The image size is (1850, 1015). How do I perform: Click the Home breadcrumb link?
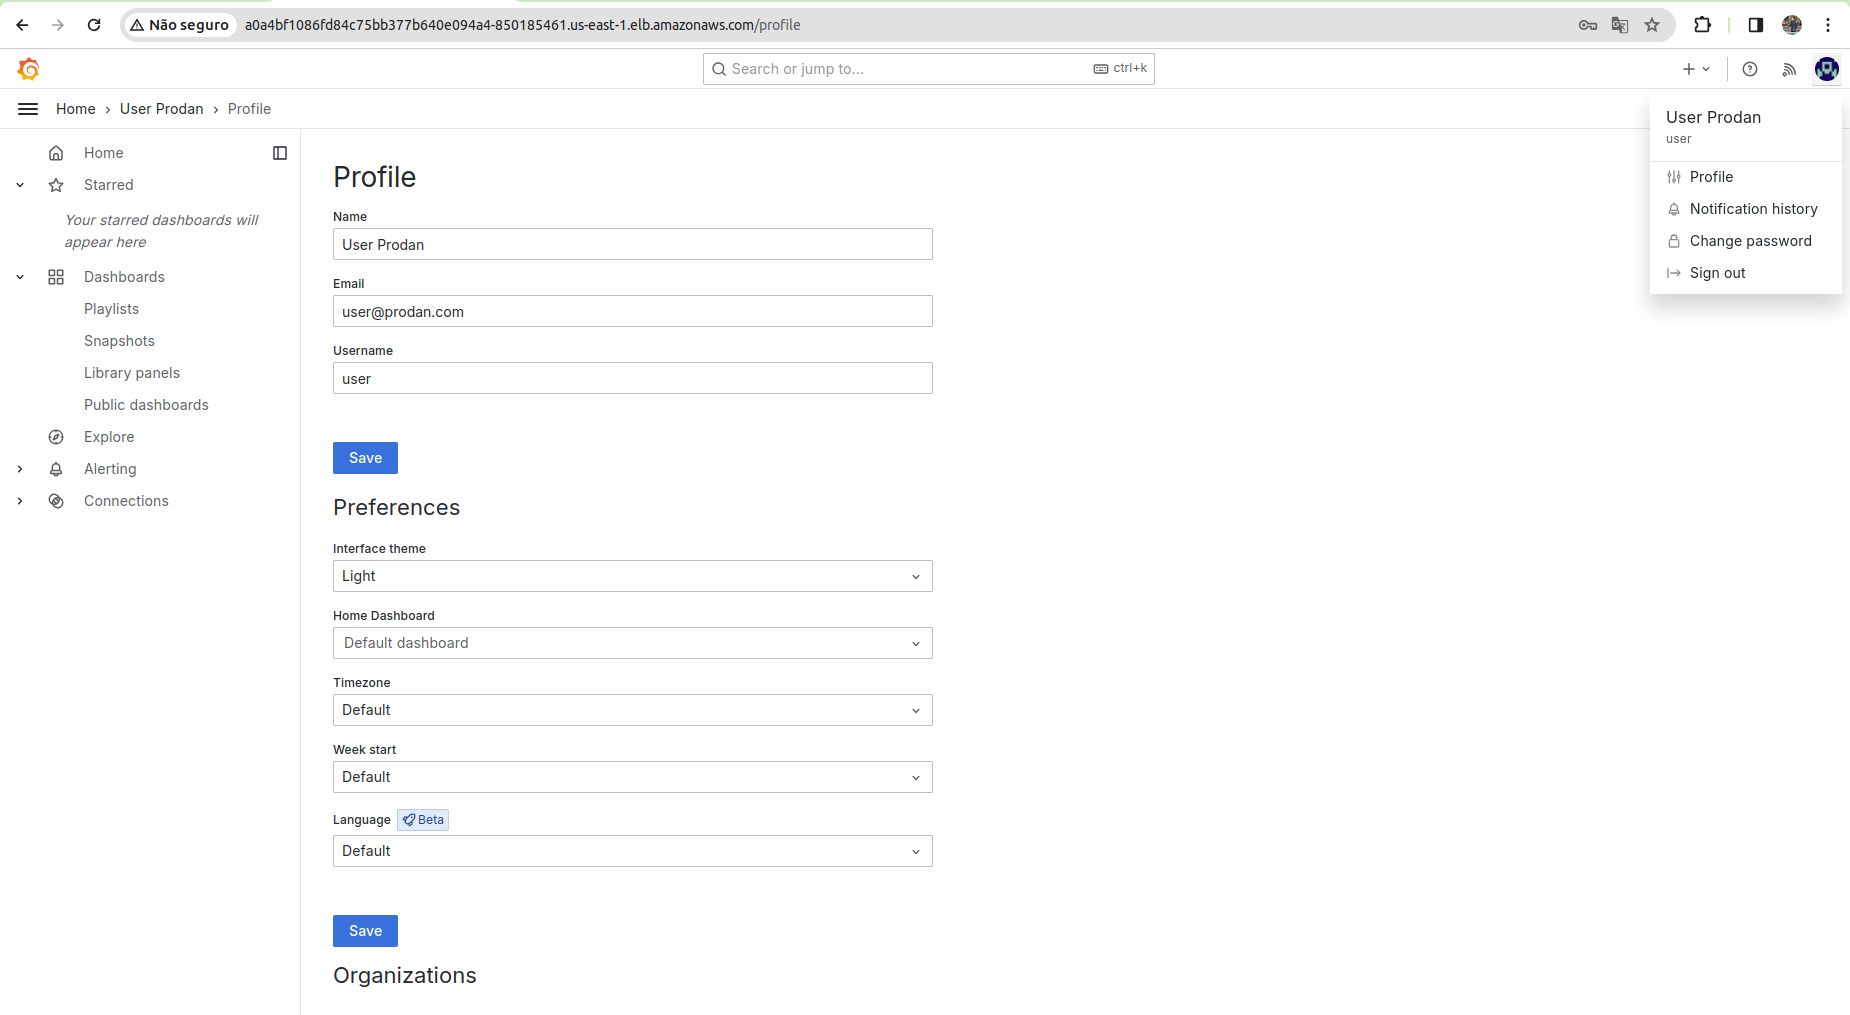(x=76, y=109)
